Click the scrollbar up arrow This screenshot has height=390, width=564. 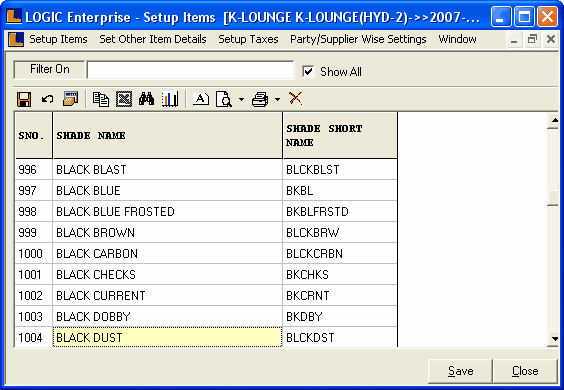tap(554, 121)
